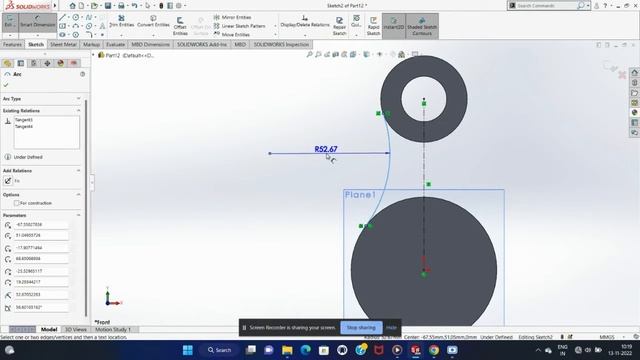Select the Spline sketch tool

pyautogui.click(x=89, y=18)
